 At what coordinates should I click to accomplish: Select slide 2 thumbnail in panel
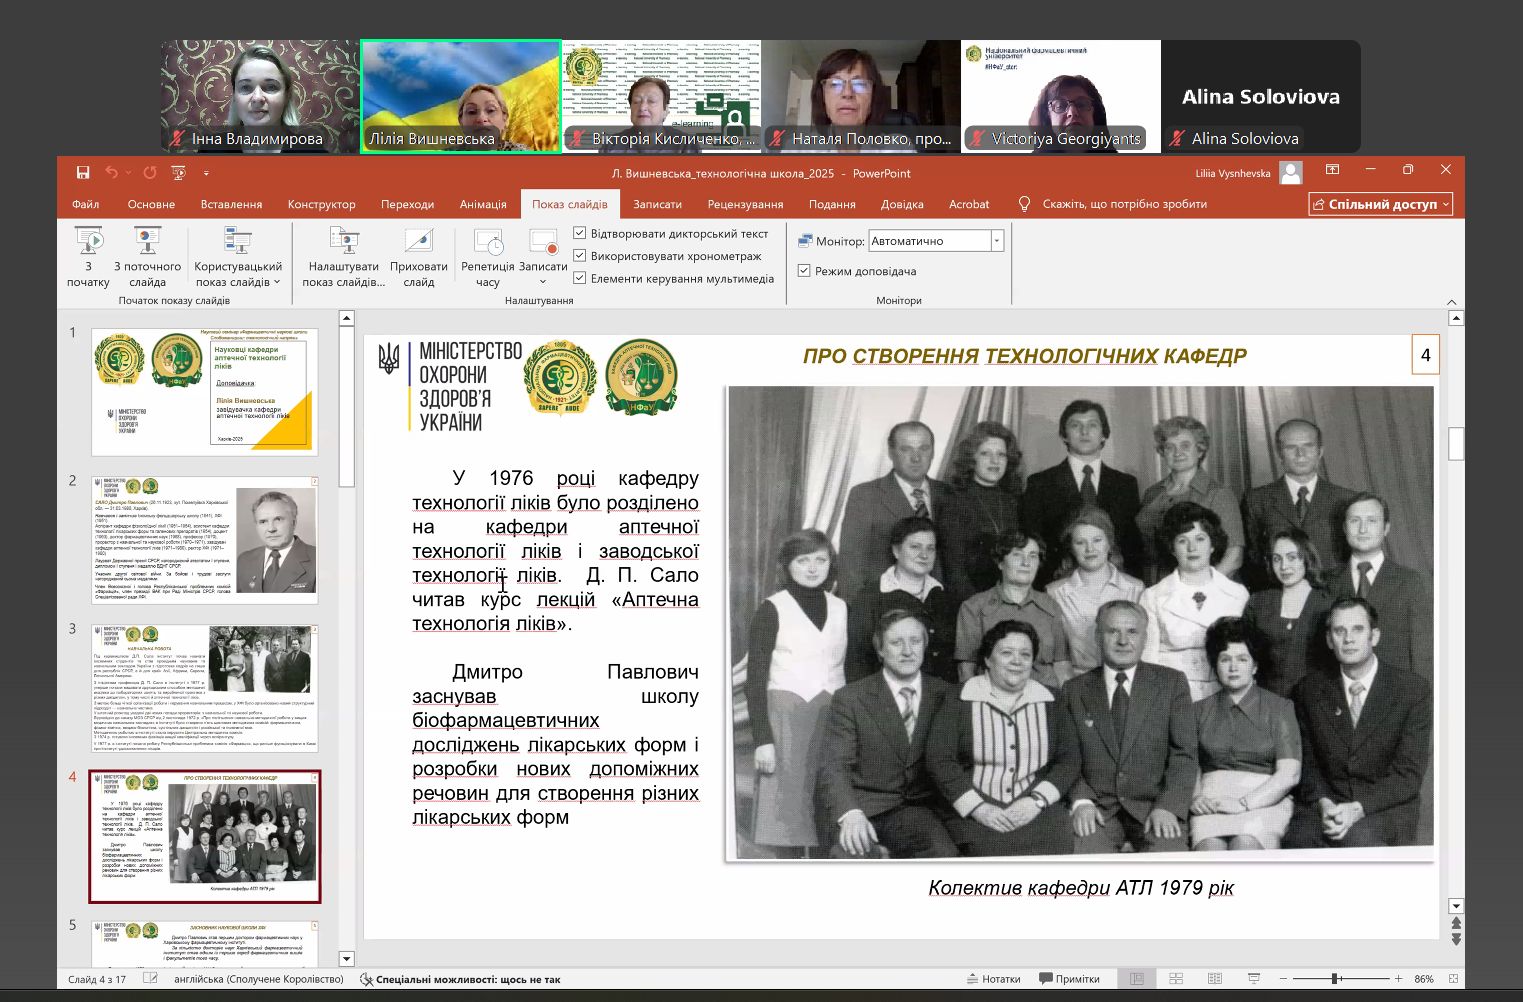point(205,541)
